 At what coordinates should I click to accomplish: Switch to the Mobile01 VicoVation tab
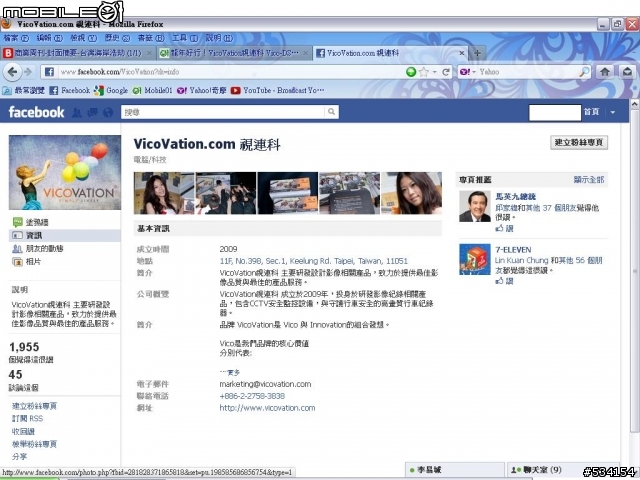pos(234,53)
